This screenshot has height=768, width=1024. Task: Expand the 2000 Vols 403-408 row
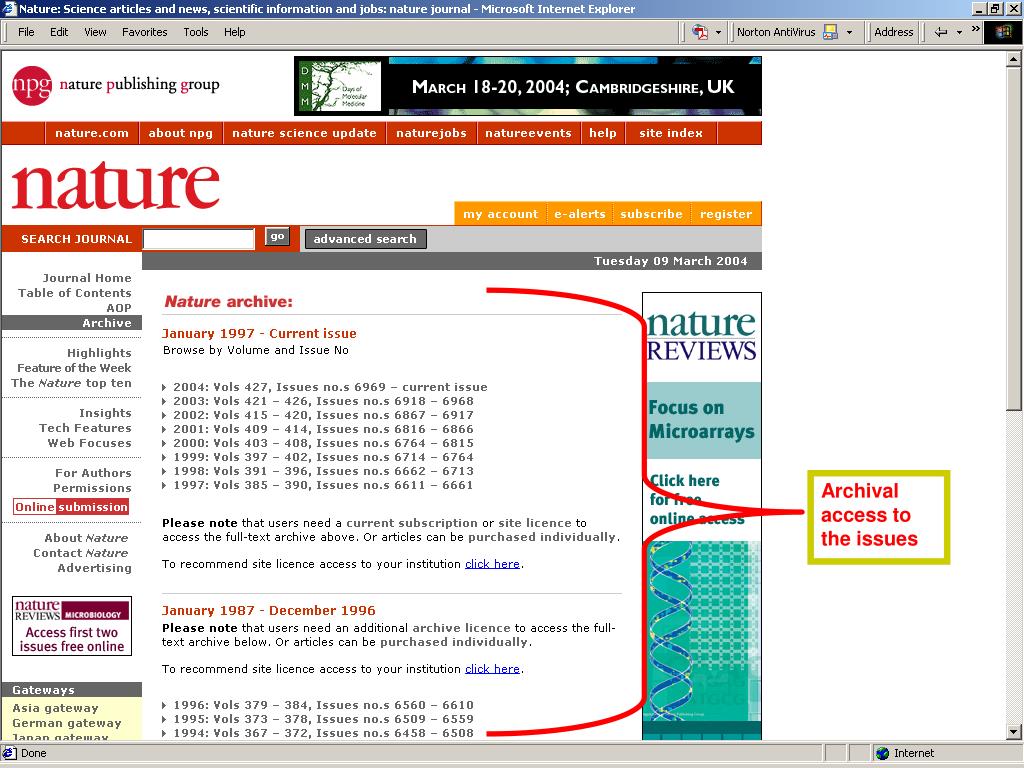coord(318,443)
